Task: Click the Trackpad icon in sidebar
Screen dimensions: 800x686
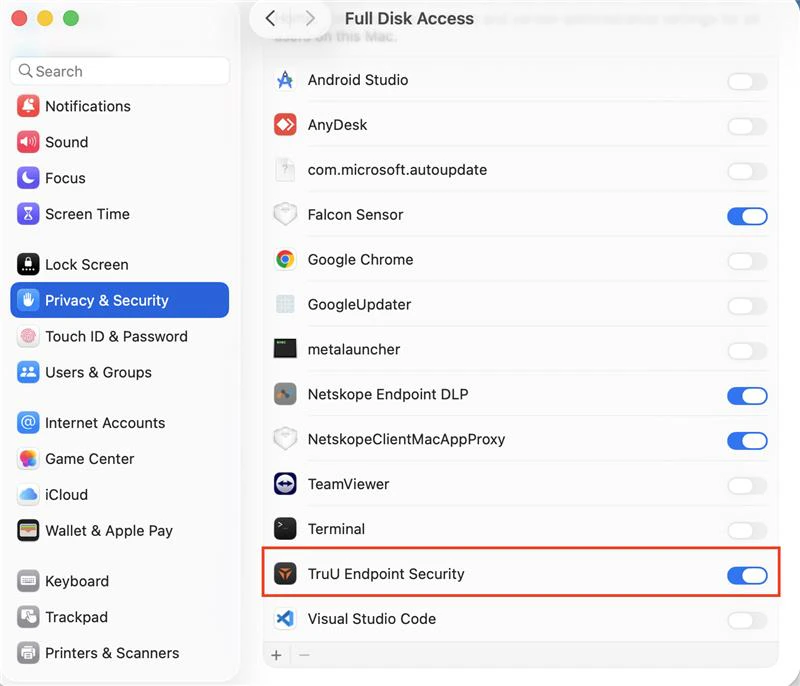Action: coord(28,617)
